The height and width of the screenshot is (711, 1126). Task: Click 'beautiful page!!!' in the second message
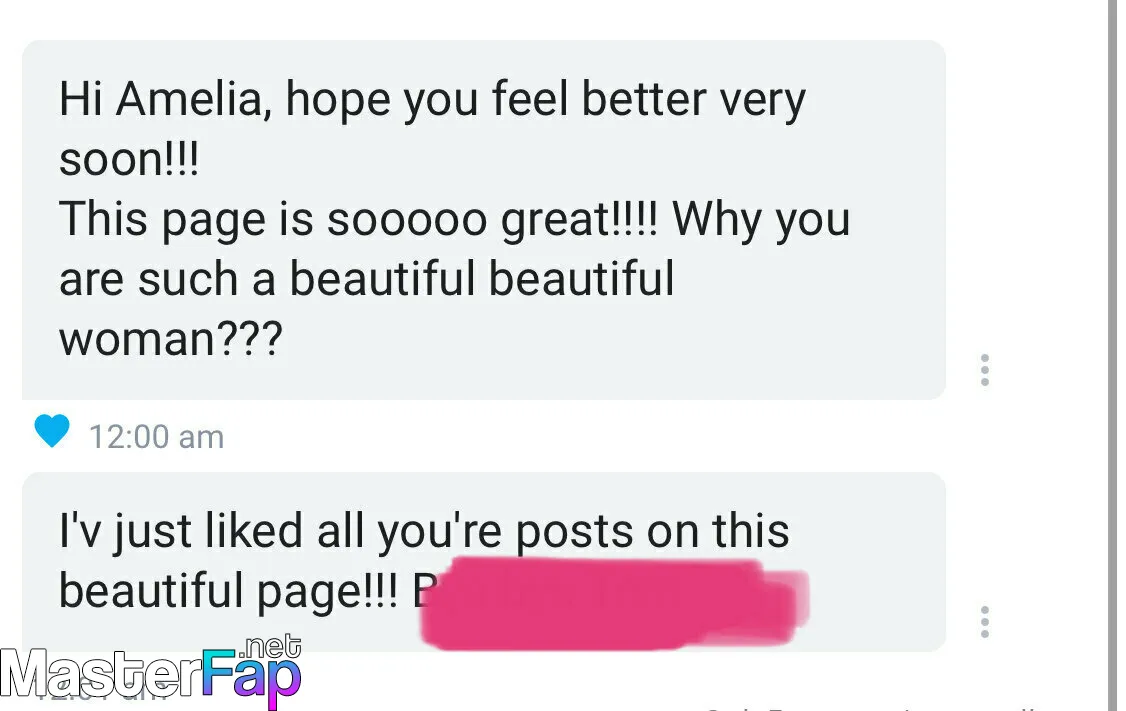(x=228, y=592)
